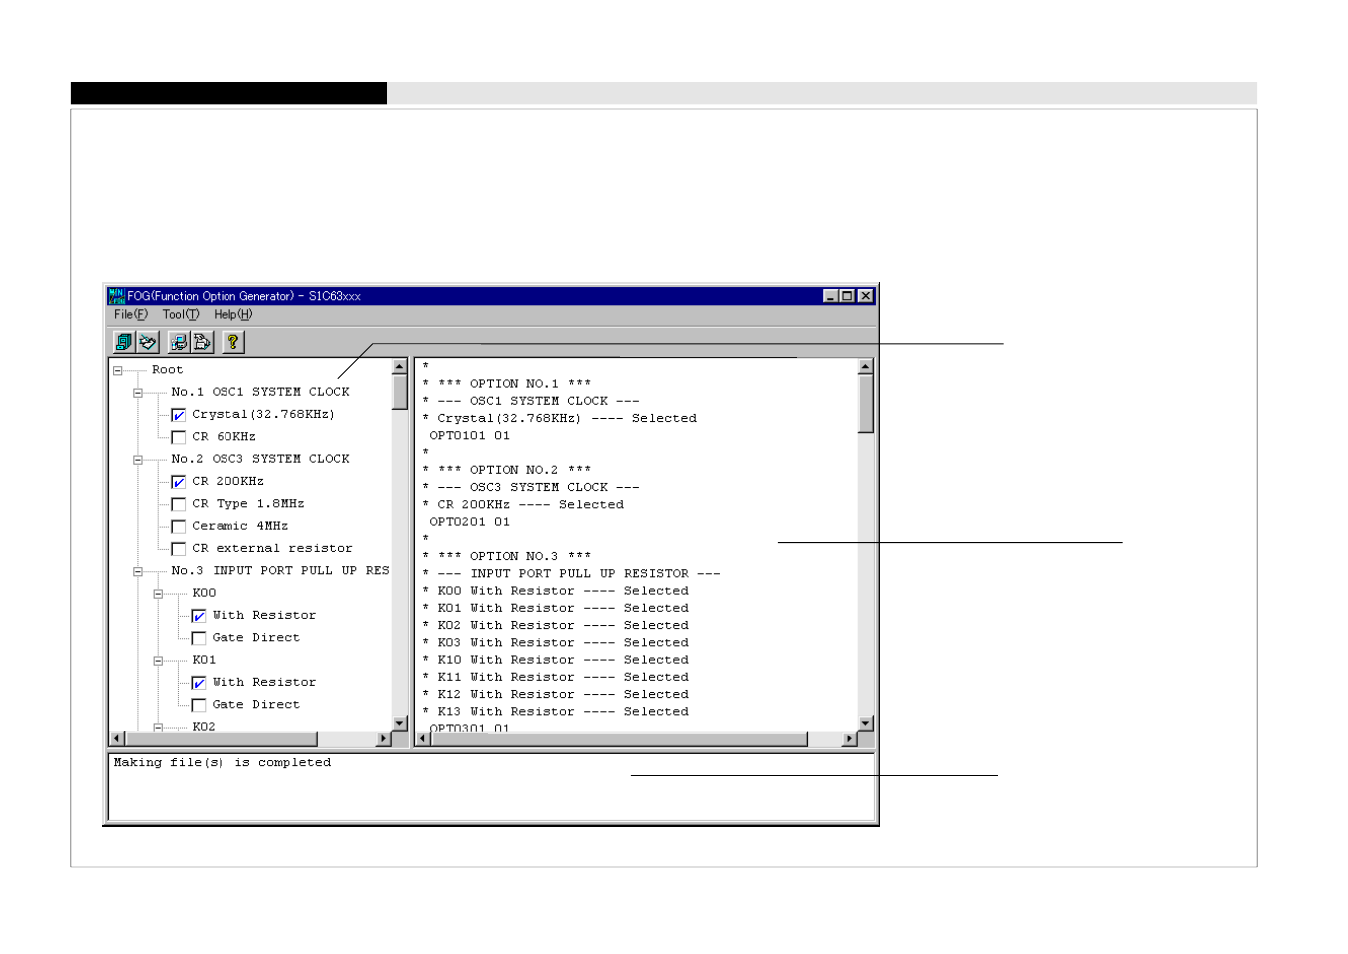
Task: Collapse the K02 tree node
Action: pos(158,727)
